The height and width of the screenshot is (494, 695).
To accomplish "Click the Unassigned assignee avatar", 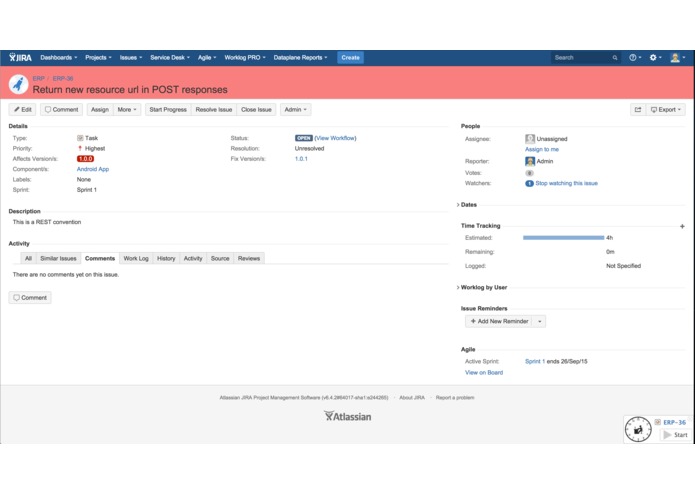I will pos(530,139).
